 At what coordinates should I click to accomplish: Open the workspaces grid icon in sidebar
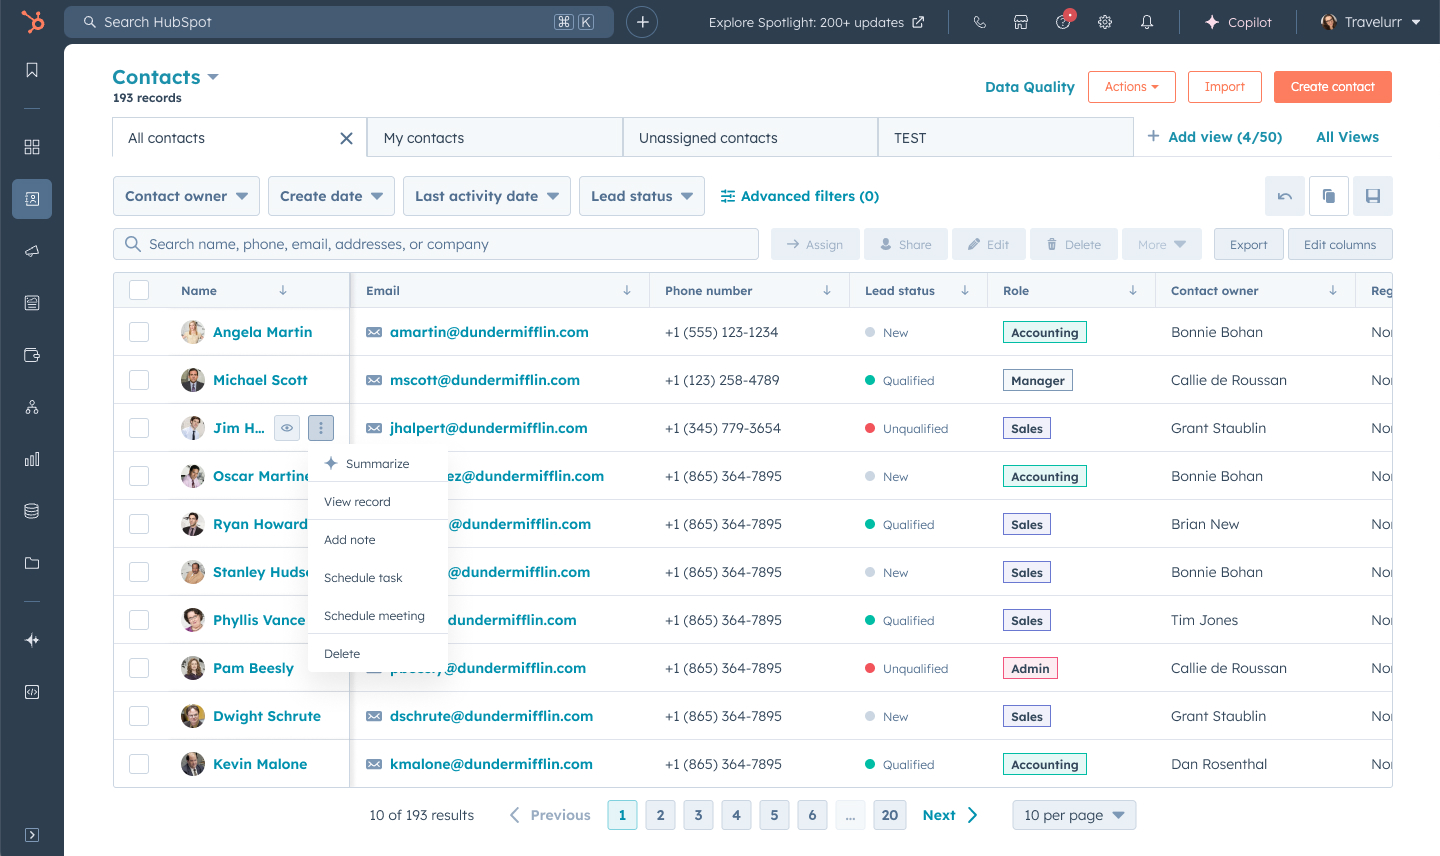(32, 147)
